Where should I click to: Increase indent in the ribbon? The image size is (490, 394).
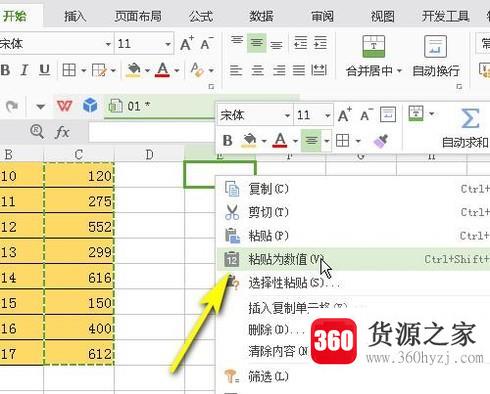click(320, 43)
